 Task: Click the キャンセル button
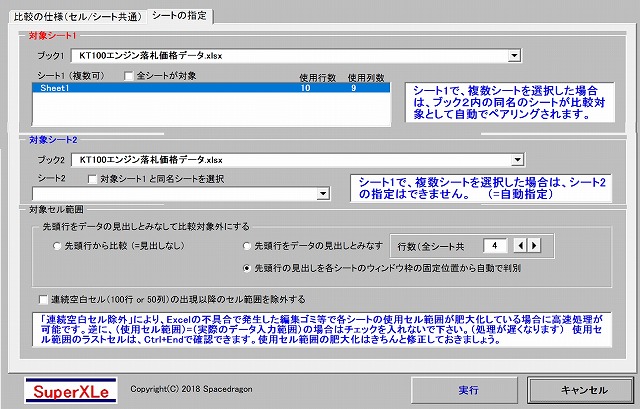pyautogui.click(x=581, y=390)
